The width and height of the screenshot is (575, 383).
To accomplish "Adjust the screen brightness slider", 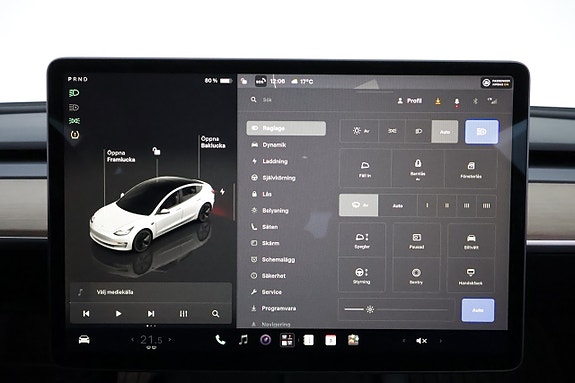I will click(396, 310).
